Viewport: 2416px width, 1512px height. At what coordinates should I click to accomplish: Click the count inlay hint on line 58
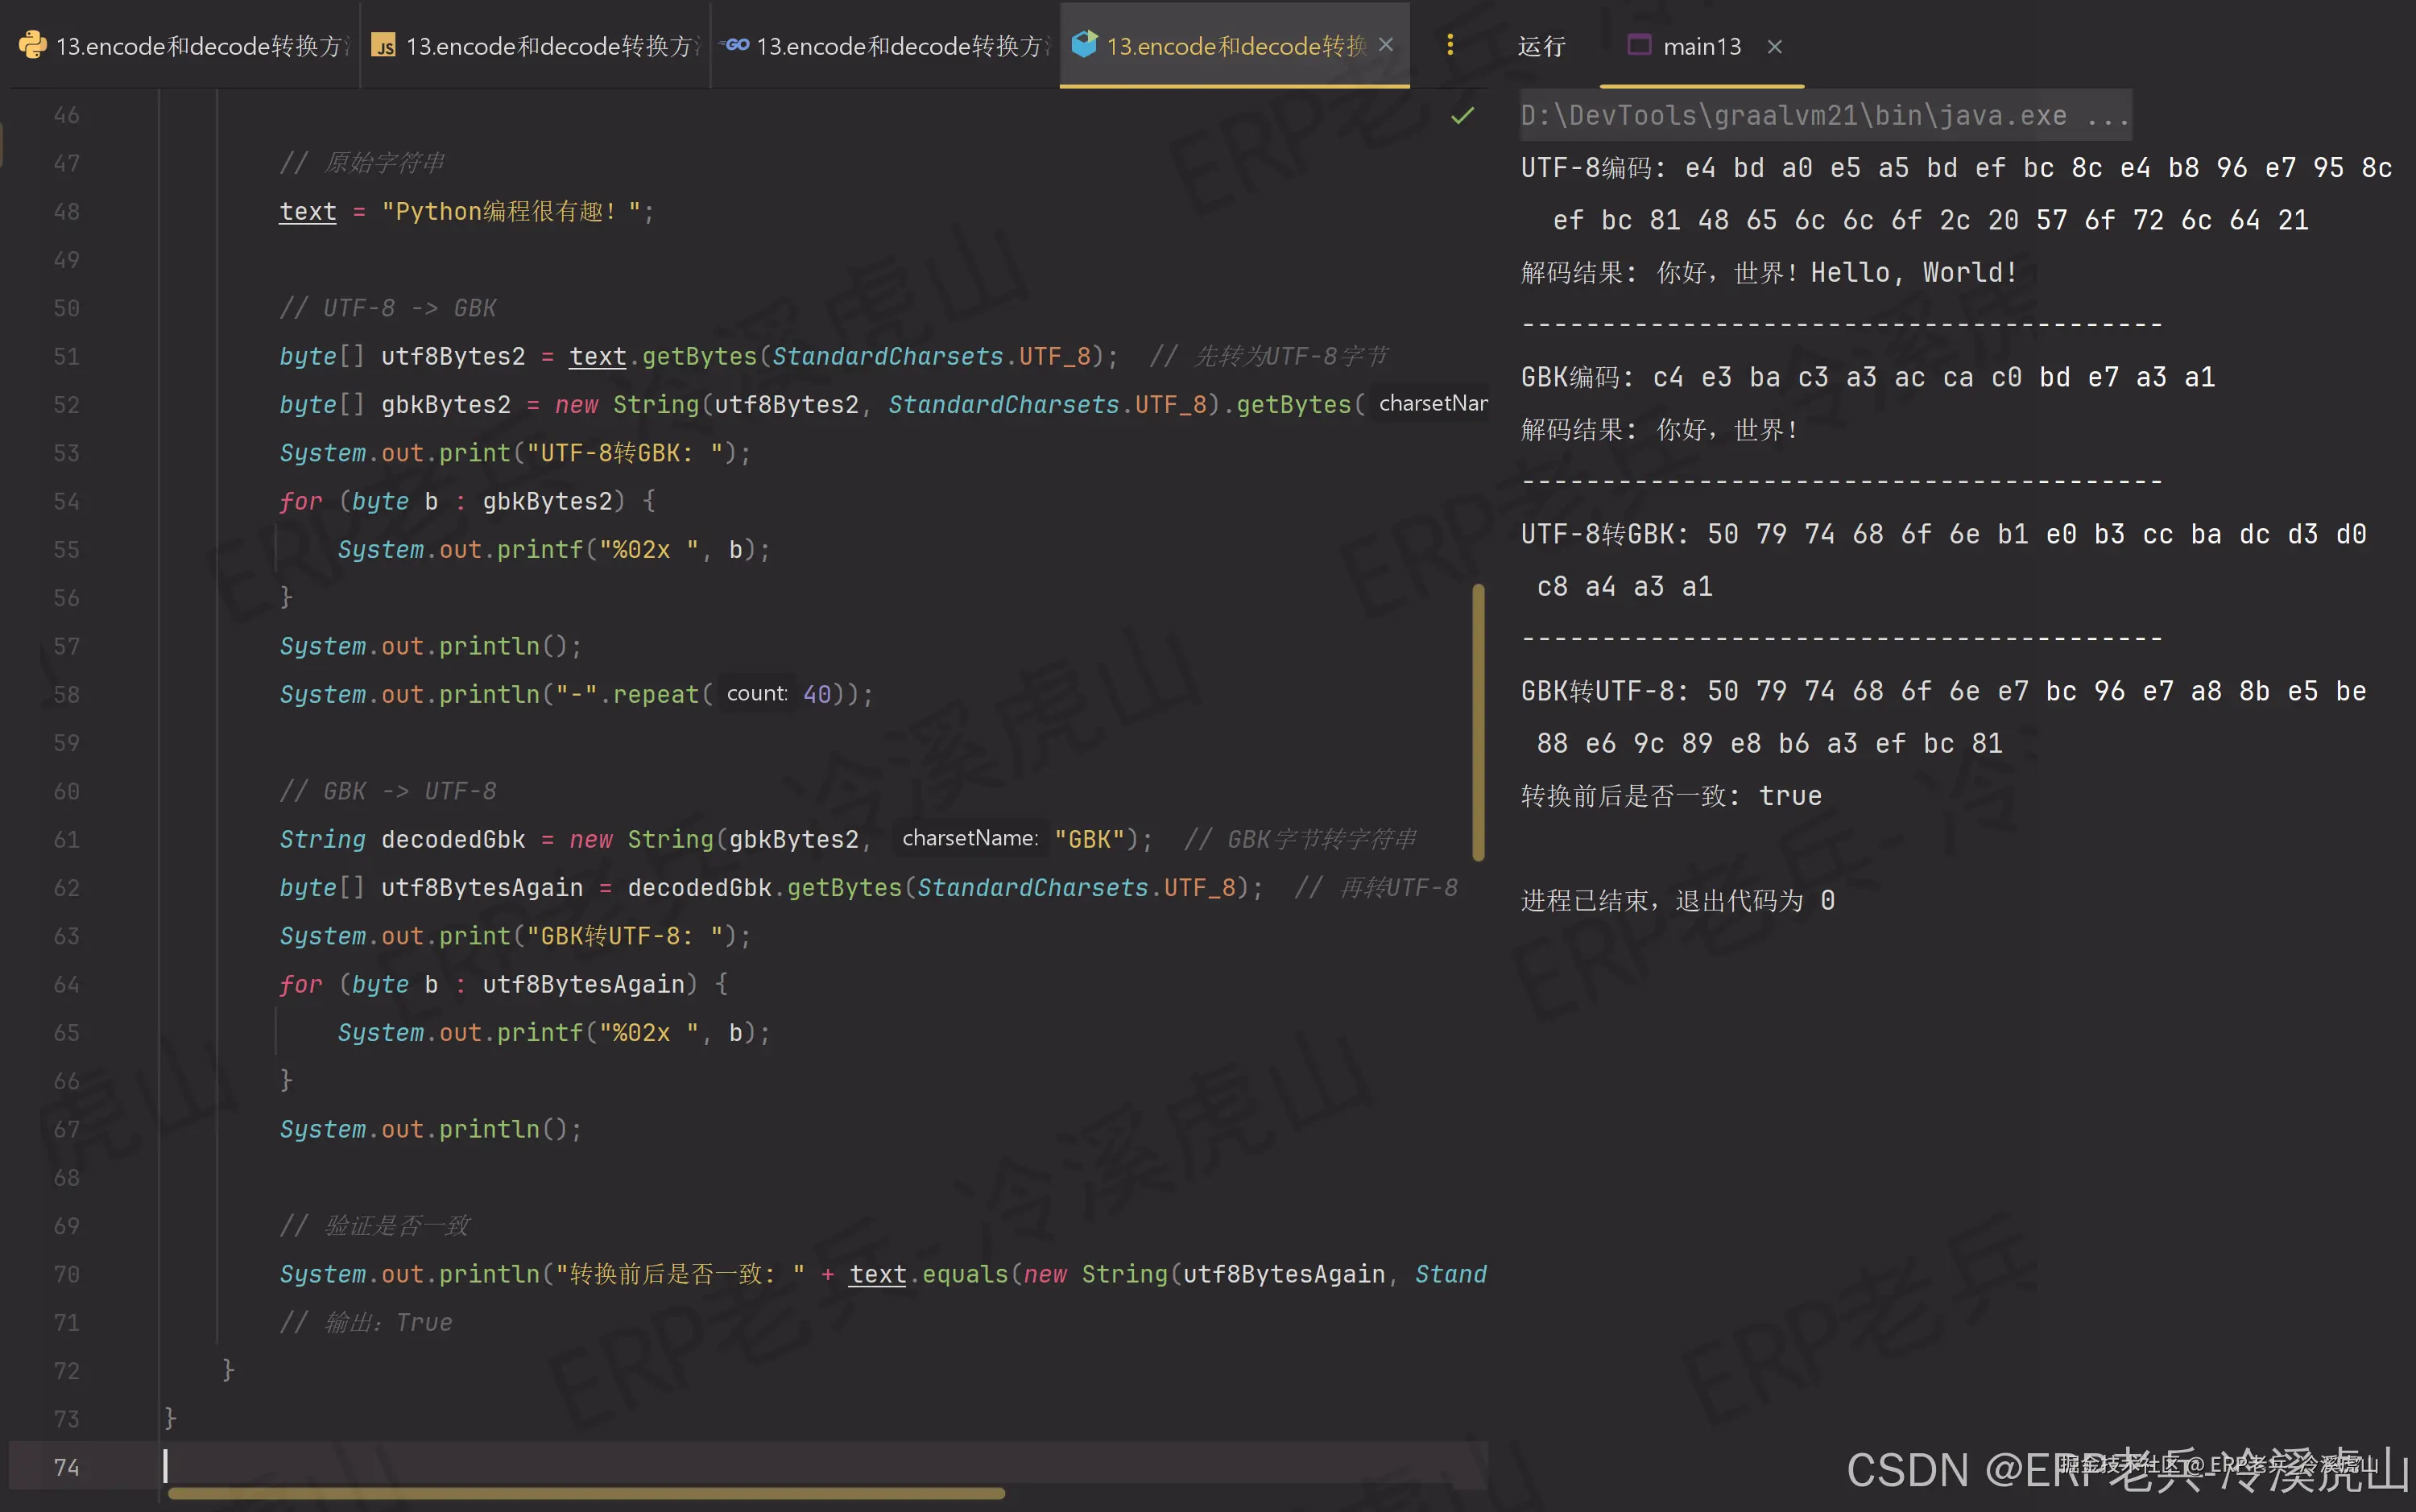click(x=756, y=693)
